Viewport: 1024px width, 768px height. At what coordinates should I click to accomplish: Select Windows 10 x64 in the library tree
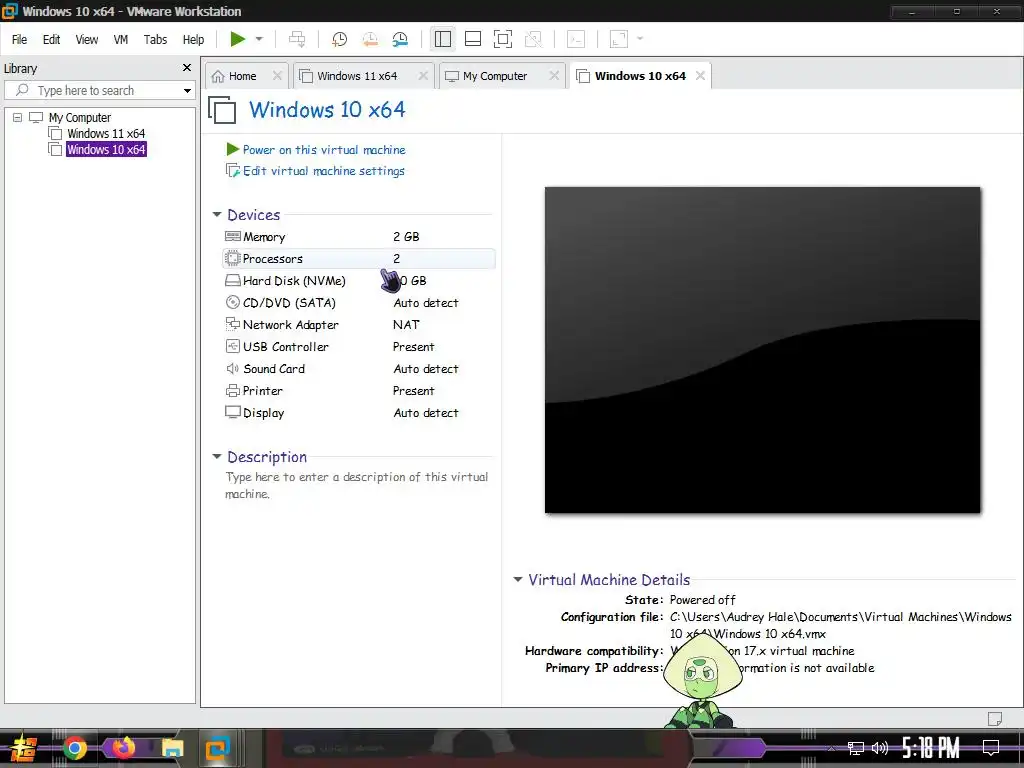(x=106, y=150)
